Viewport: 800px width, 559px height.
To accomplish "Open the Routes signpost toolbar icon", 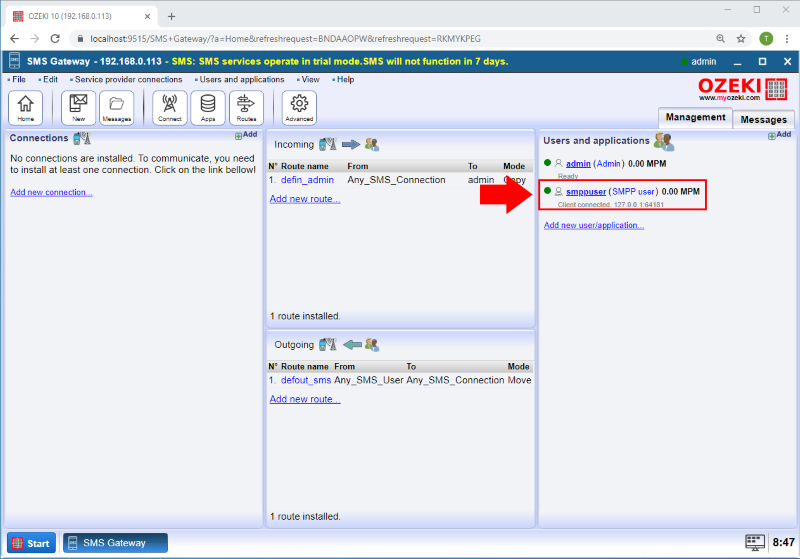I will click(246, 108).
